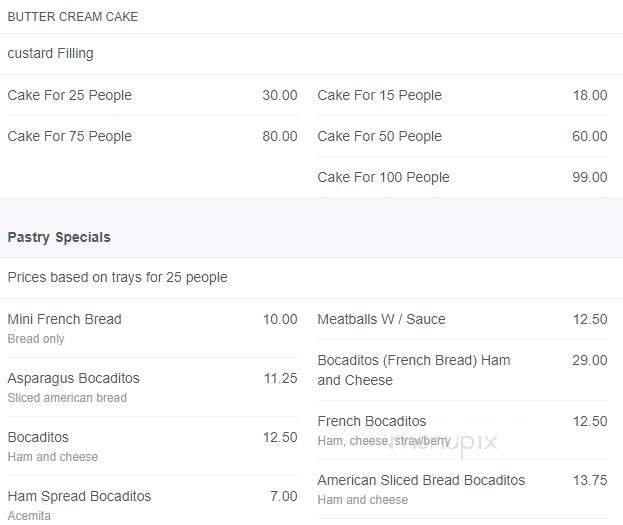Image resolution: width=623 pixels, height=525 pixels.
Task: Click the trays for 25 people note
Action: (117, 277)
